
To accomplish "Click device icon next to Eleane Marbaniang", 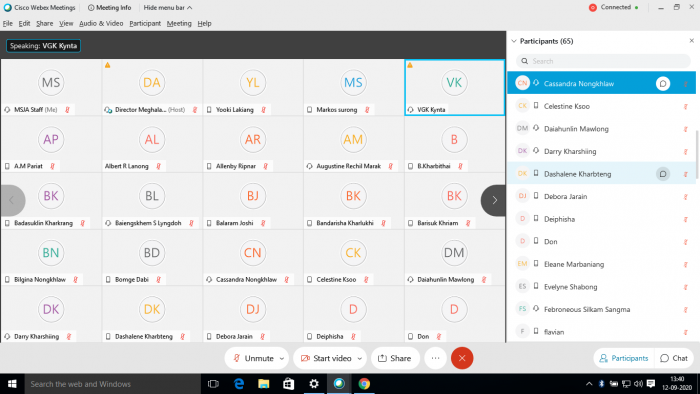I will [x=536, y=264].
